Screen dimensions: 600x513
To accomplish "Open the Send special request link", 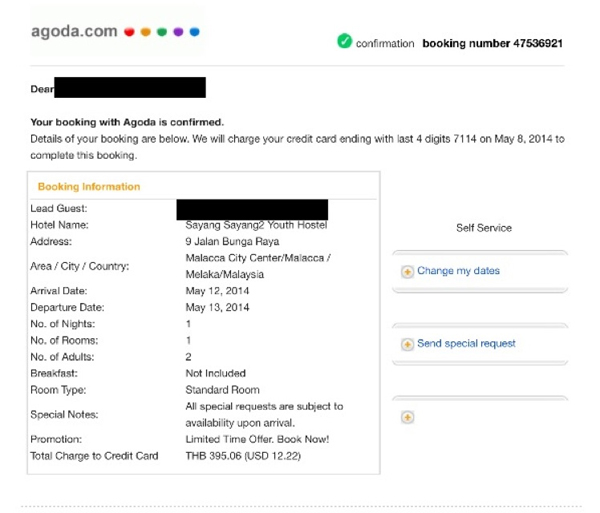I will click(466, 343).
